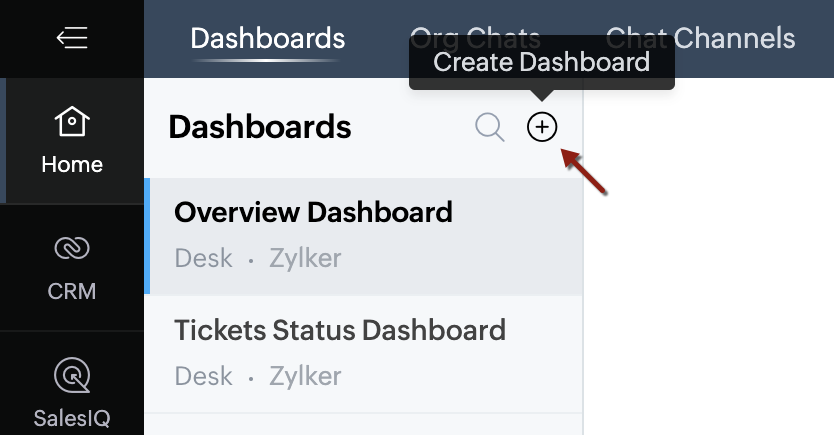Go to the Chat Channels tab

pyautogui.click(x=700, y=39)
